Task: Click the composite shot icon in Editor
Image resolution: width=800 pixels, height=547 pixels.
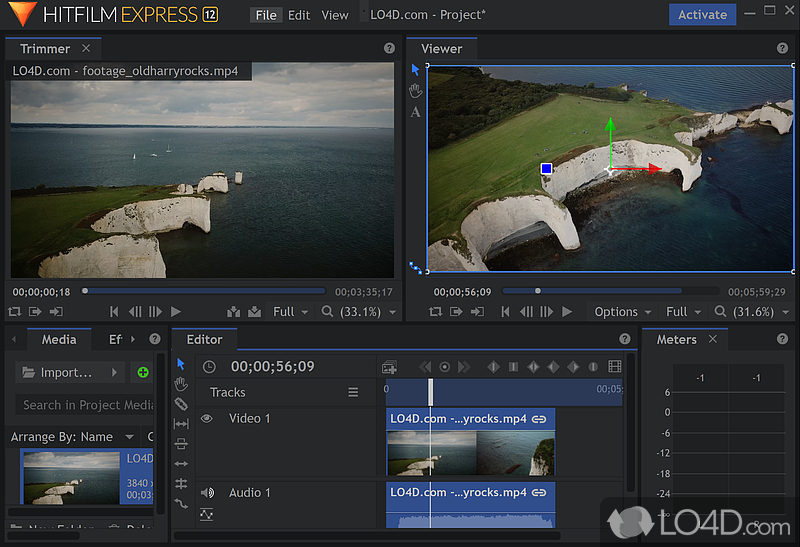Action: [389, 367]
